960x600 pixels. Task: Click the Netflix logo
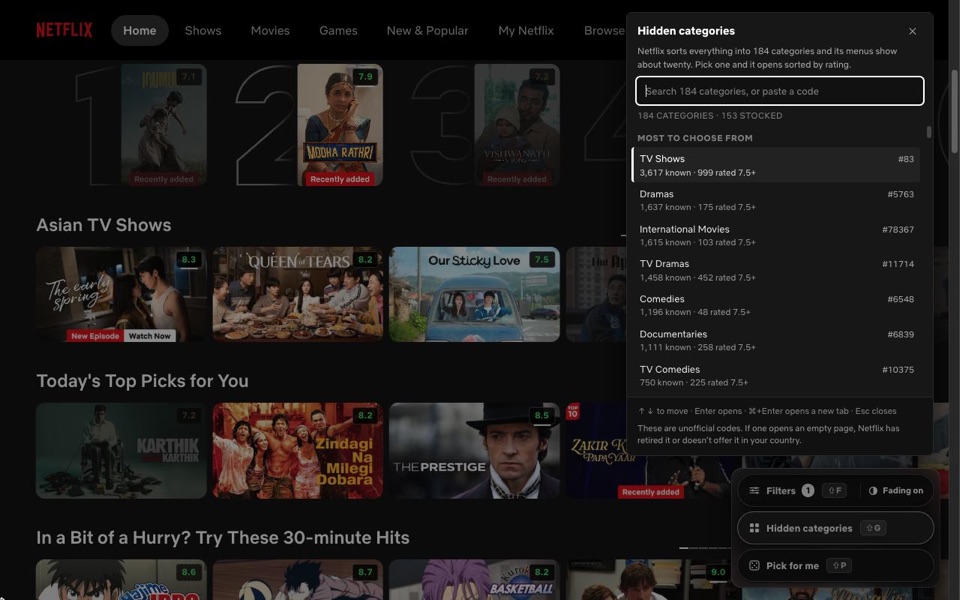[x=64, y=30]
